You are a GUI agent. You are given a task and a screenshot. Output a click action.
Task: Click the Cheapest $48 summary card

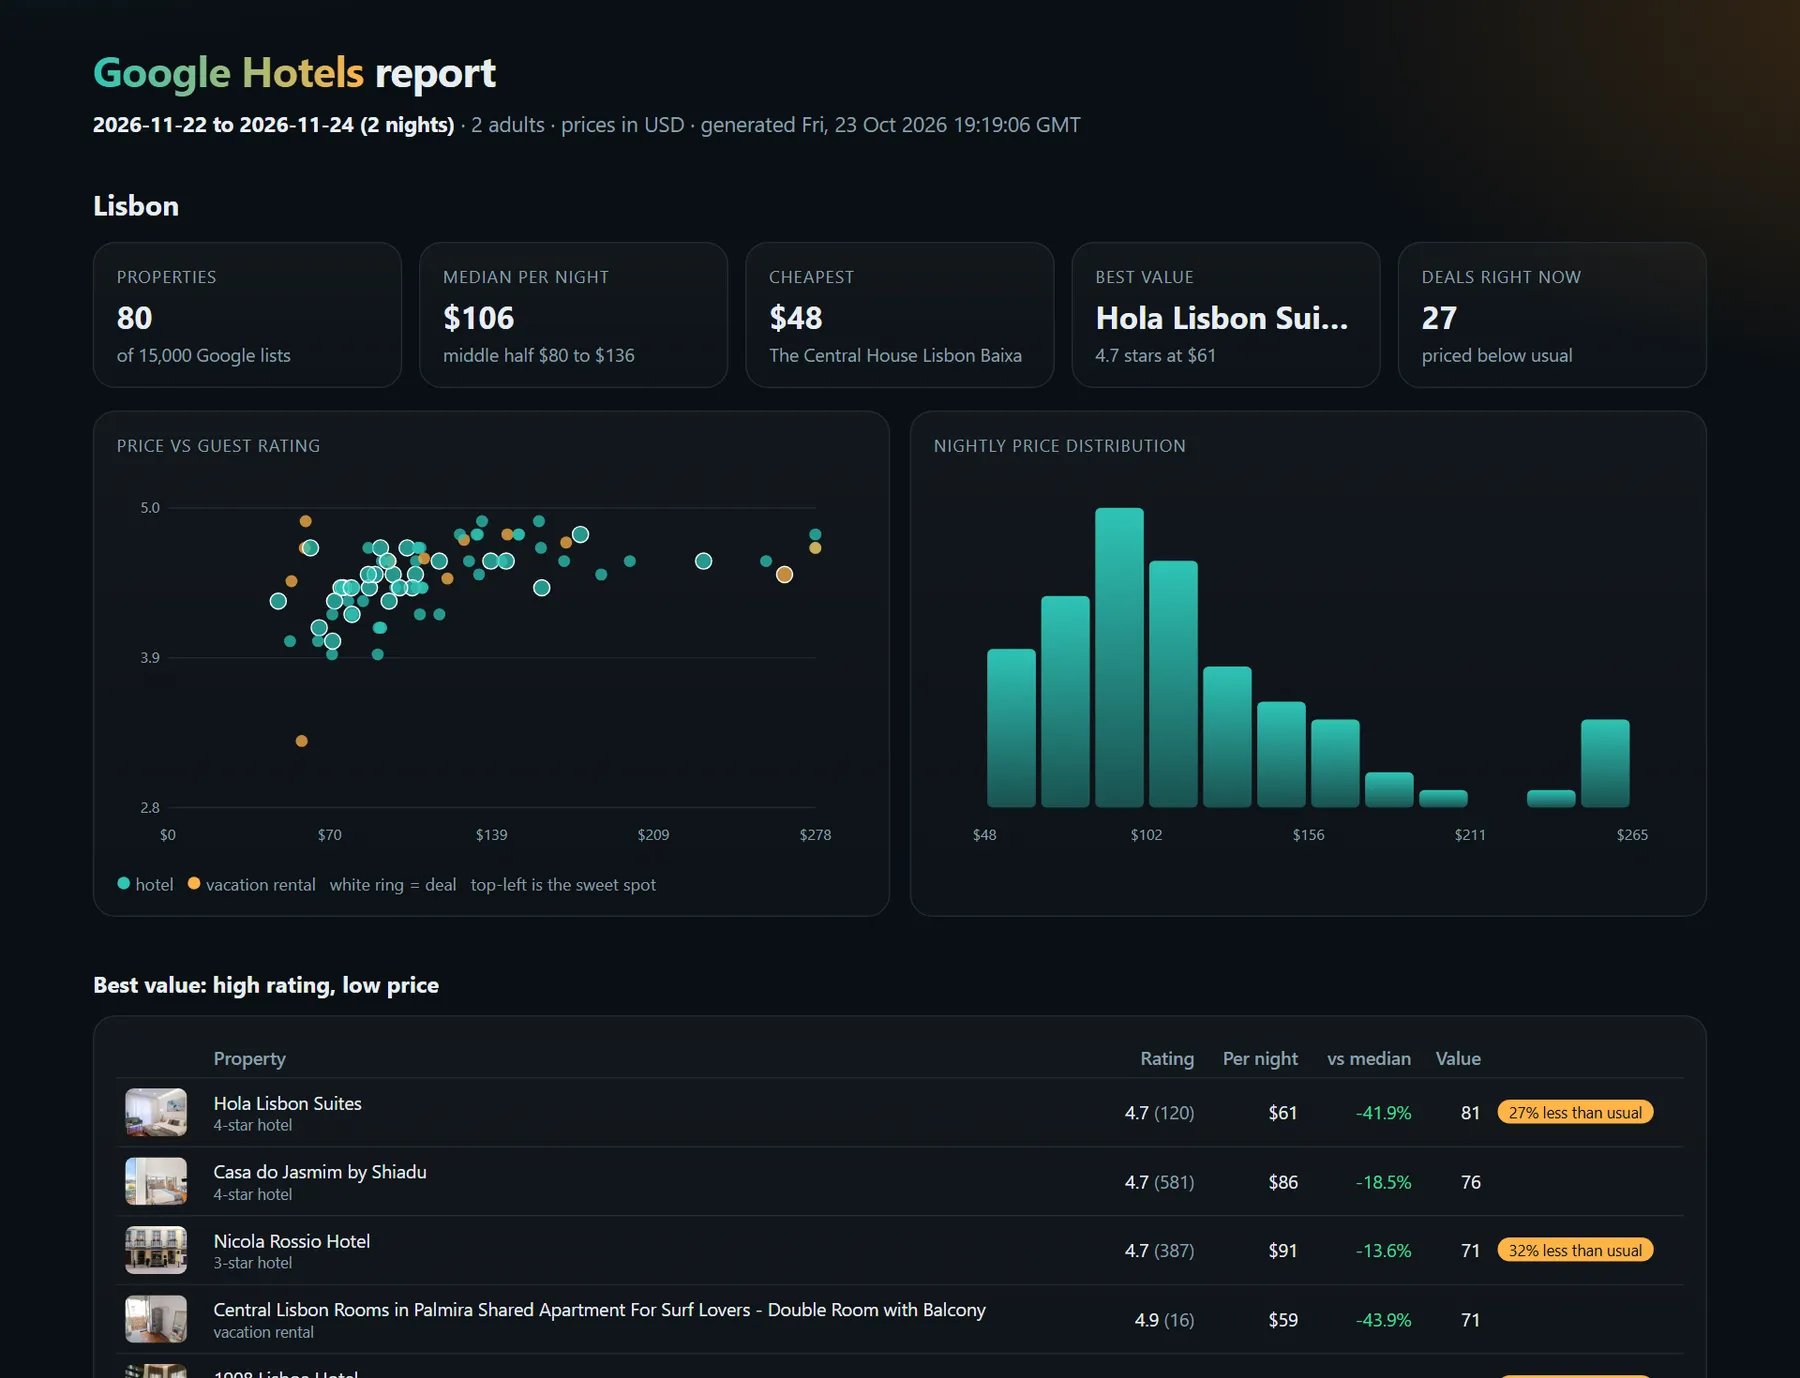coord(899,315)
